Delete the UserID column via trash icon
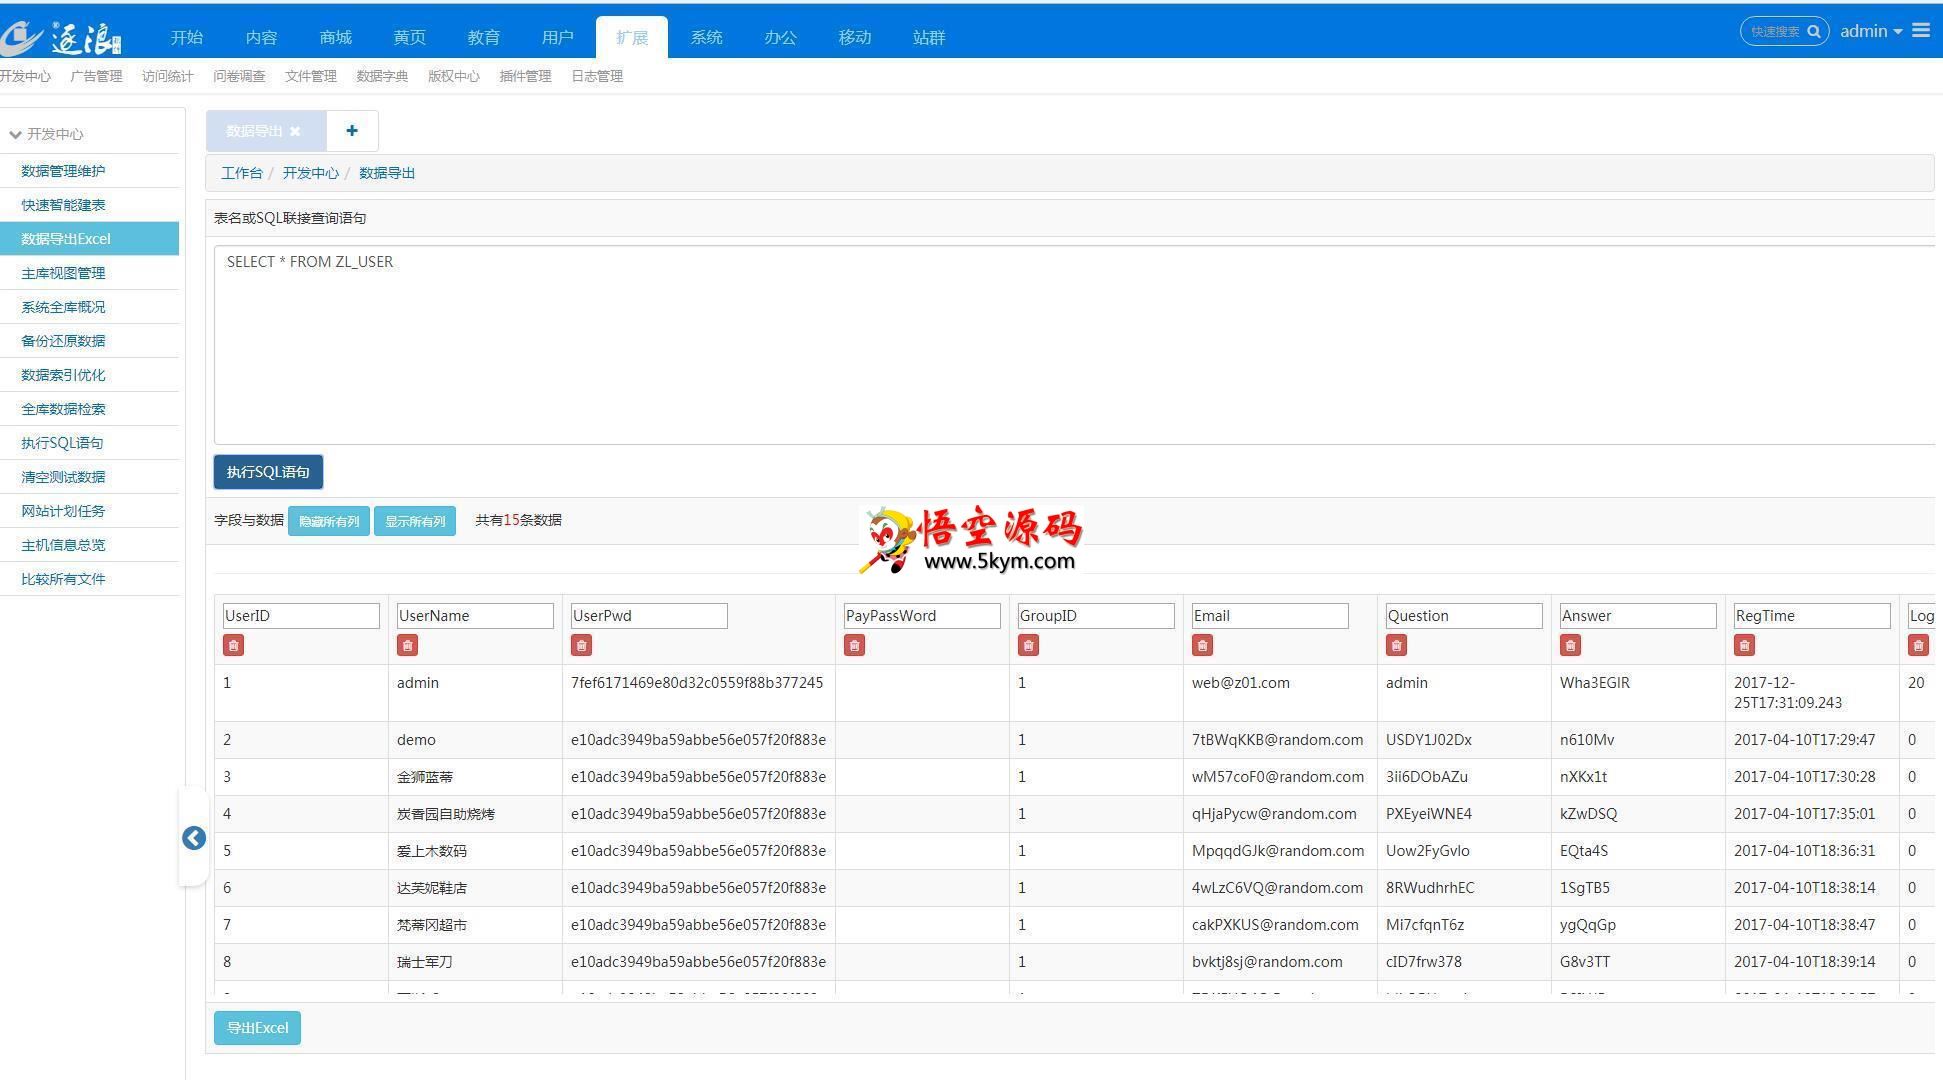This screenshot has height=1080, width=1943. (x=233, y=646)
